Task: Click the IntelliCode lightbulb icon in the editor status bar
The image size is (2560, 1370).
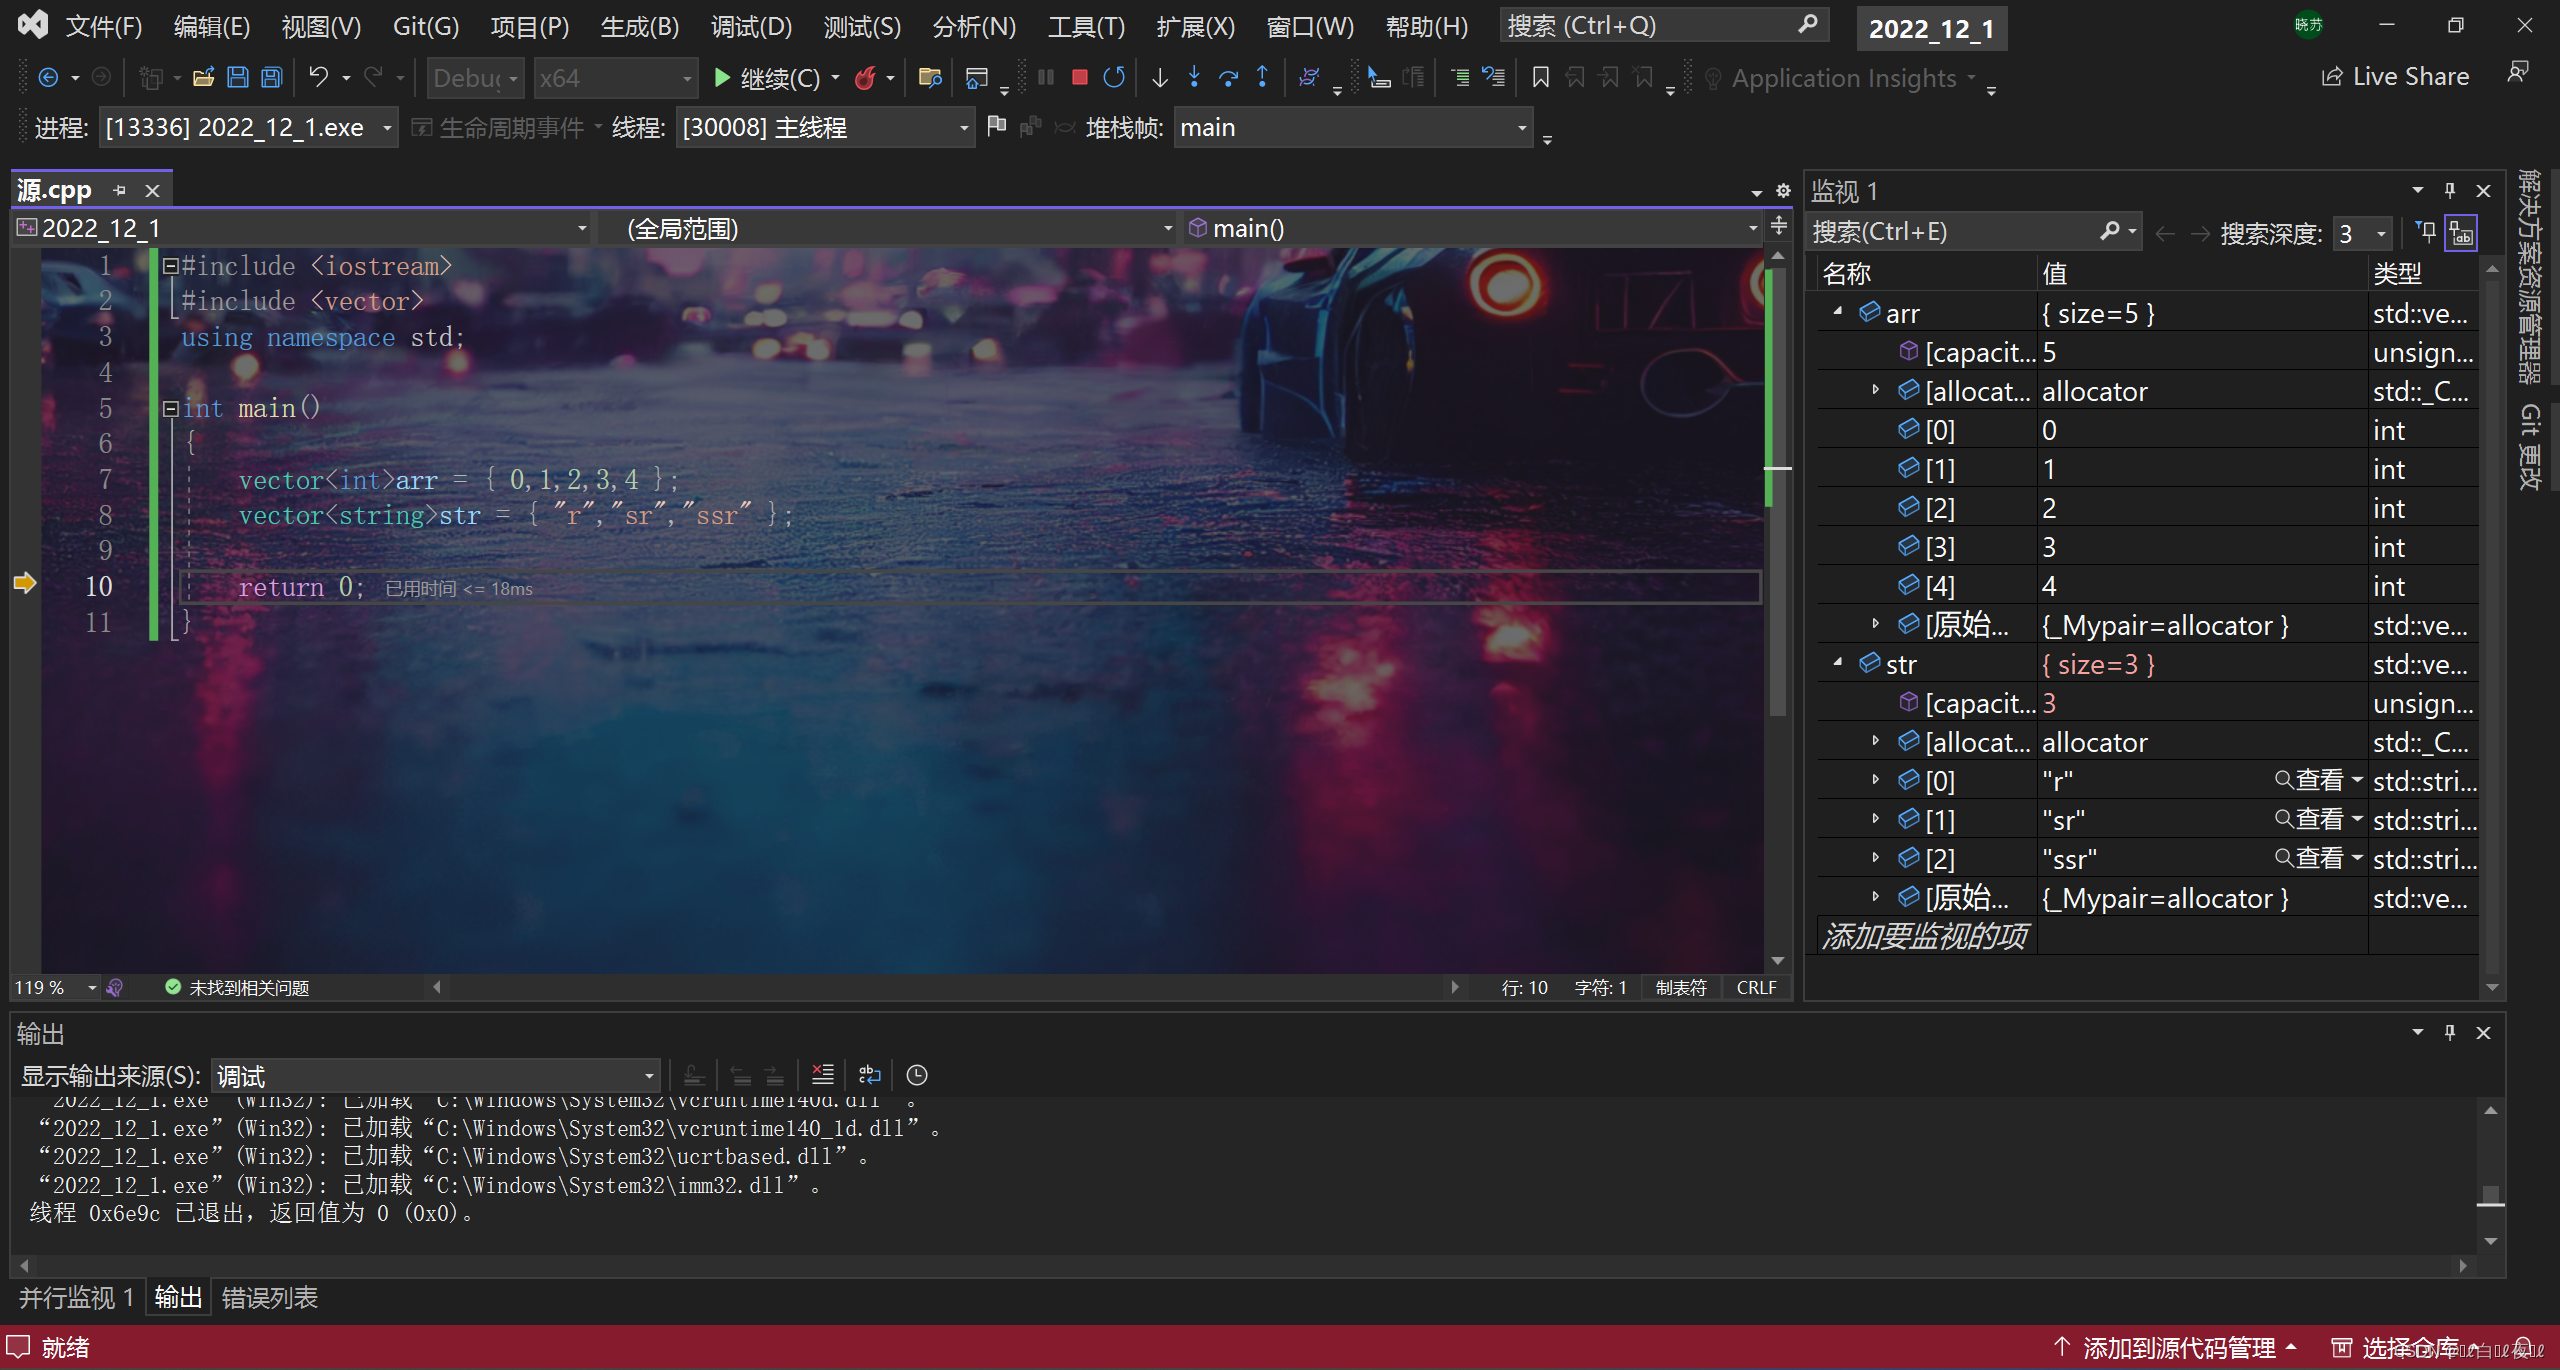Action: 115,988
